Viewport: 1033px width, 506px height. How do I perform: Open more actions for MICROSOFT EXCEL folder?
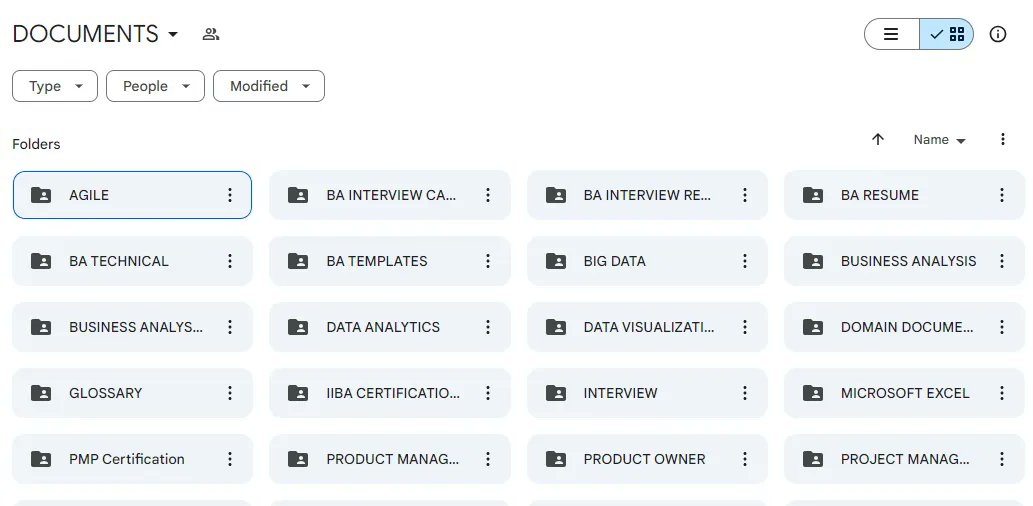click(x=1001, y=393)
